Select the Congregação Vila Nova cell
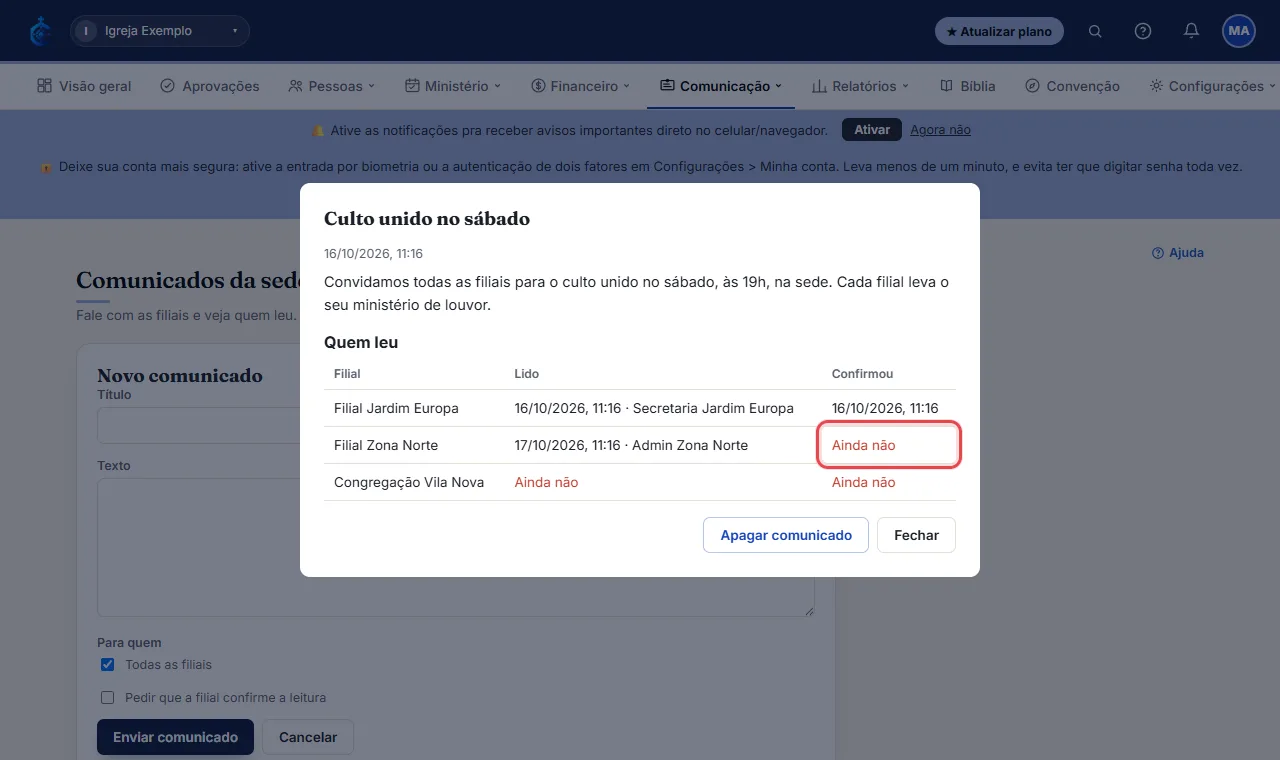 point(409,482)
